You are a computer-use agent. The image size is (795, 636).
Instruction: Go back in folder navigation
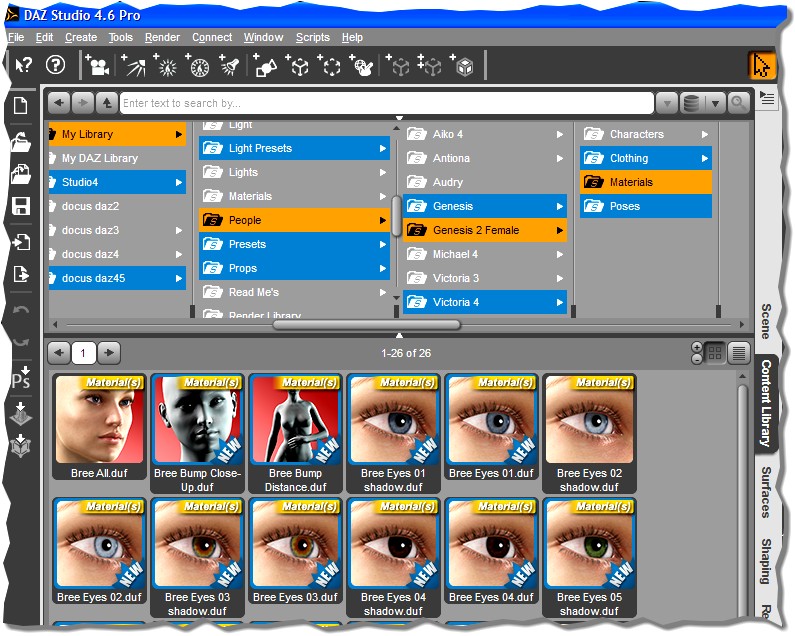tap(59, 103)
